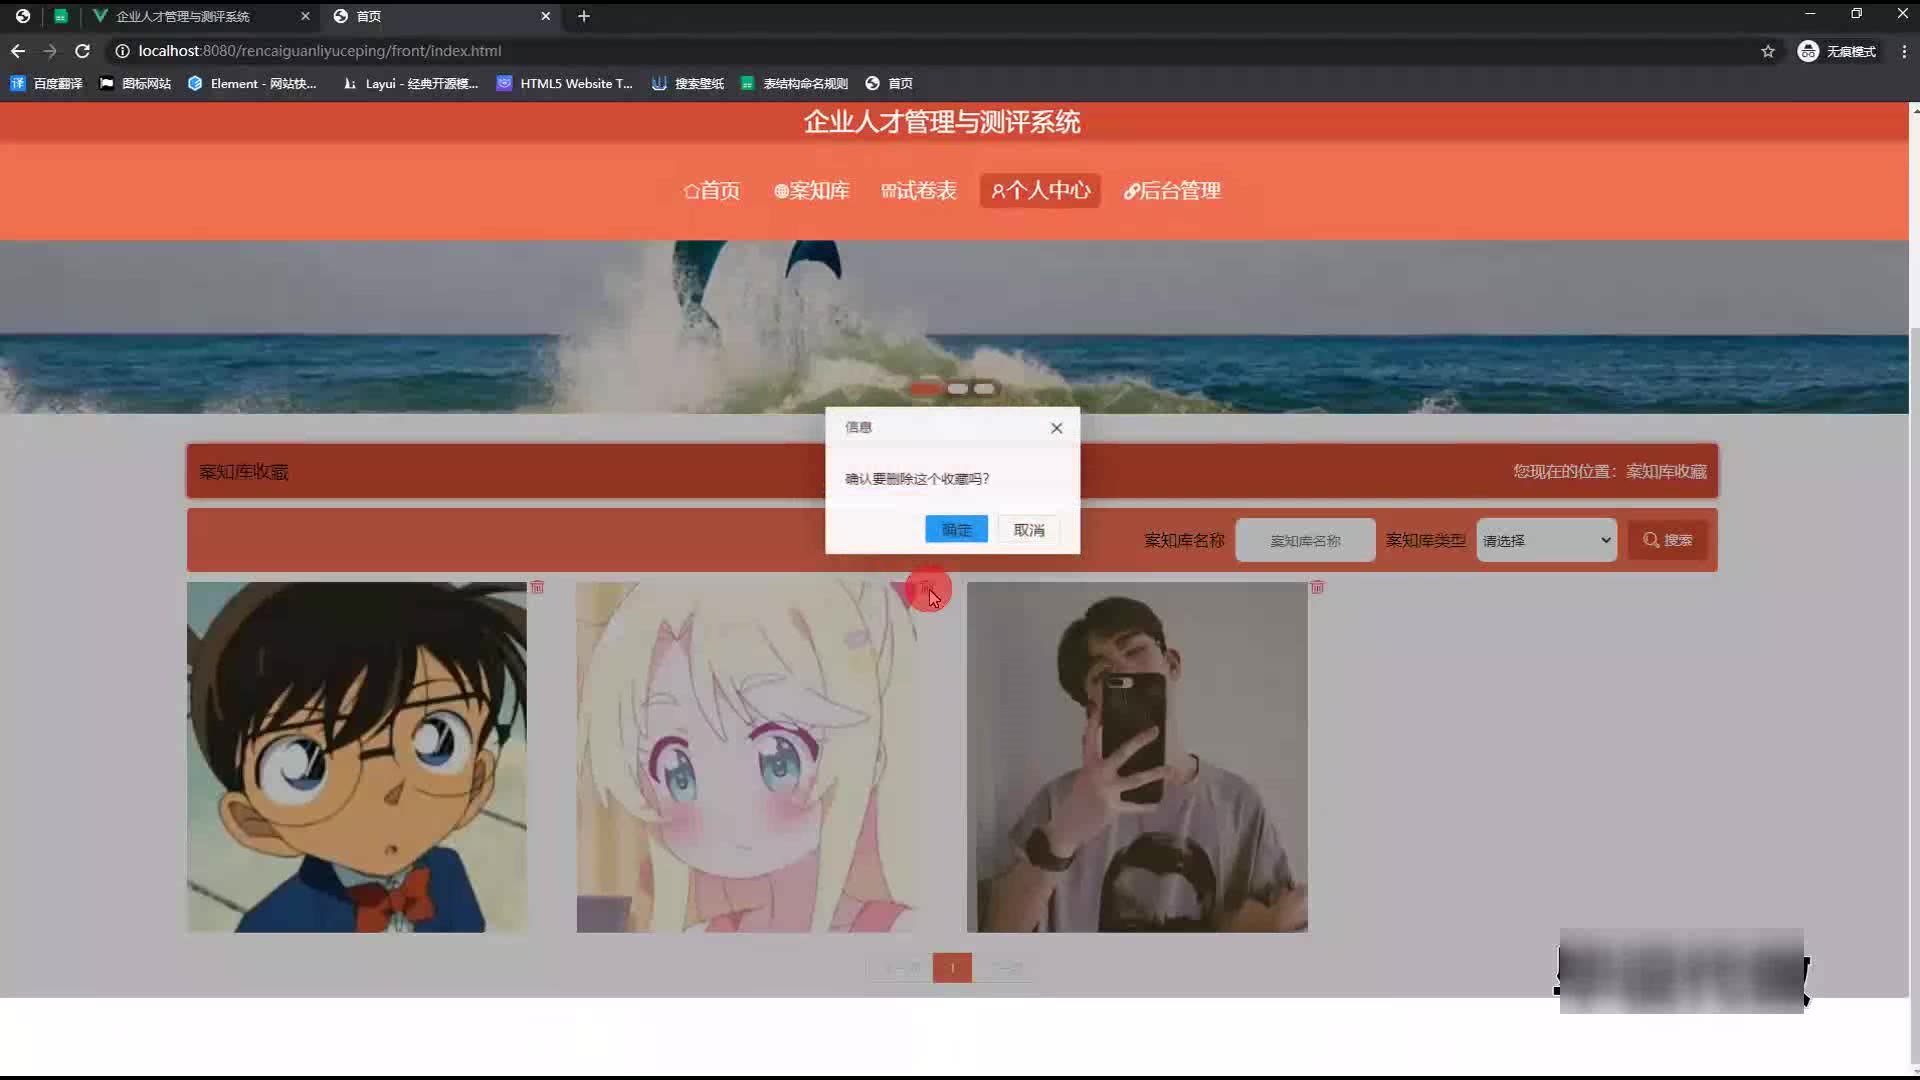
Task: Go back with the browser back arrow
Action: tap(18, 51)
